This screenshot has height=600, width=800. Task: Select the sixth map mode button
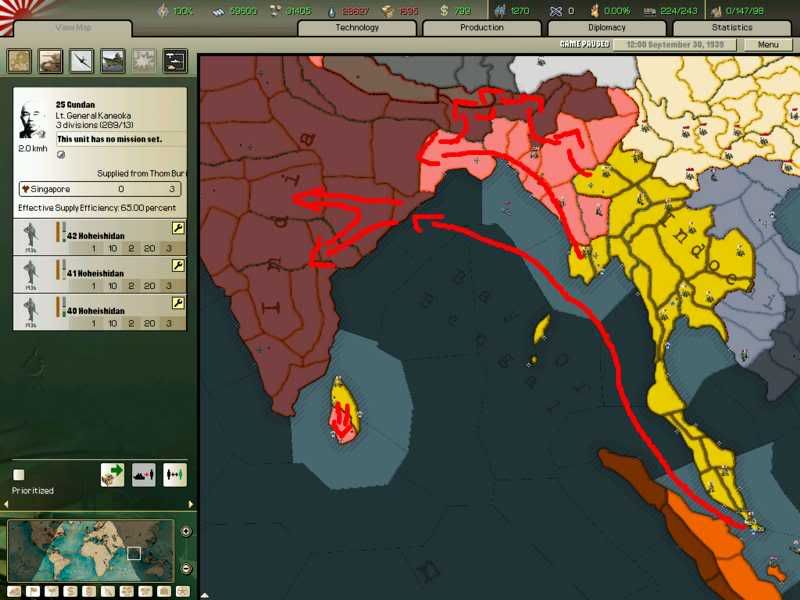pyautogui.click(x=108, y=591)
